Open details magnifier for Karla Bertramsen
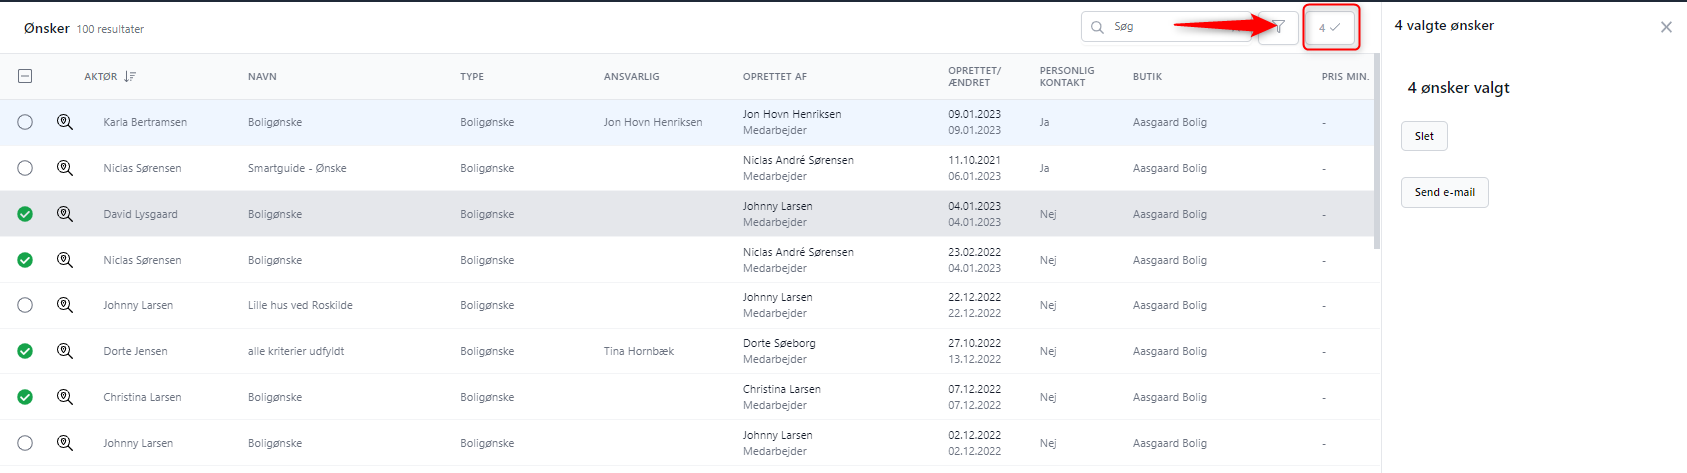 pos(65,122)
